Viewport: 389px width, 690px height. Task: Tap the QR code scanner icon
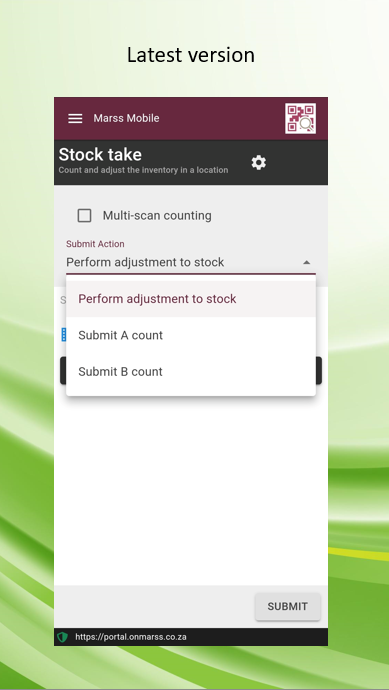(300, 118)
